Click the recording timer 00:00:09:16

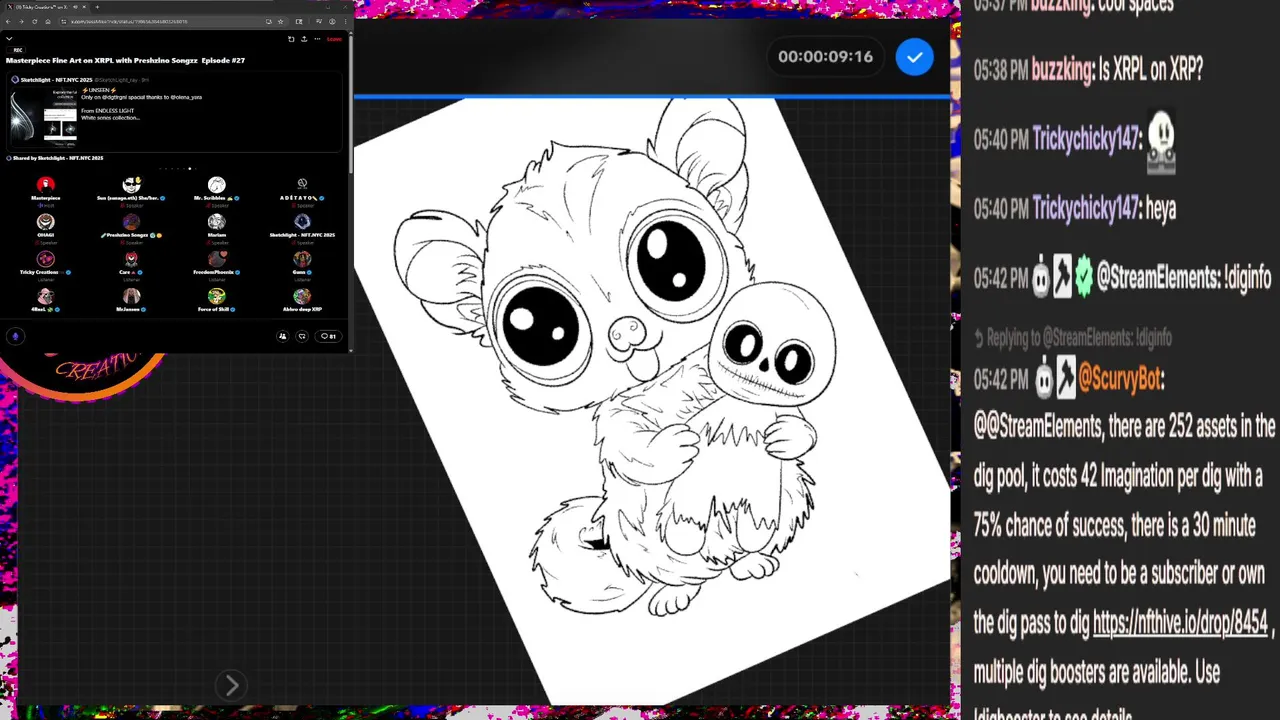pos(825,57)
